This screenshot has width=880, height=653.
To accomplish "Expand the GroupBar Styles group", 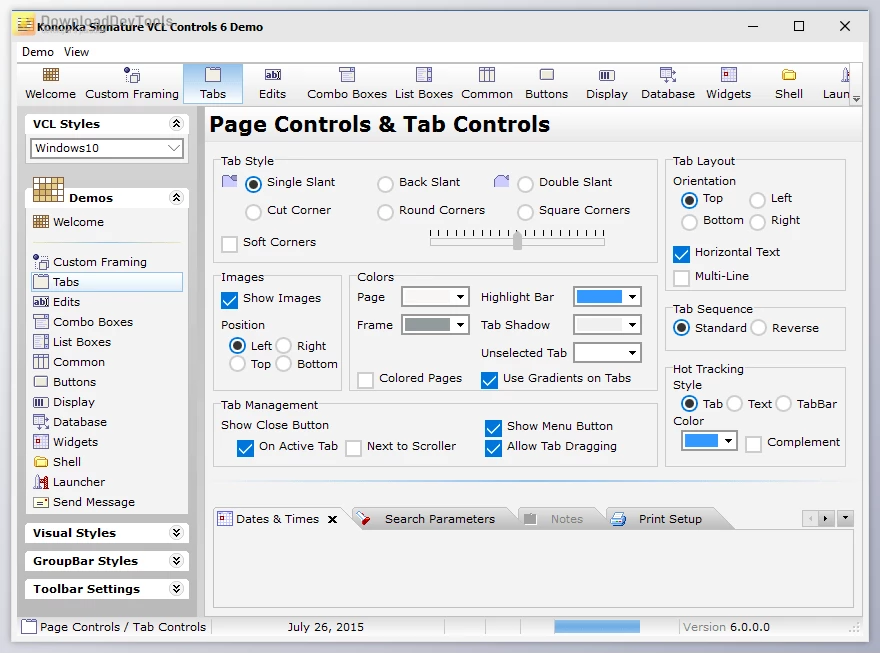I will click(x=176, y=560).
